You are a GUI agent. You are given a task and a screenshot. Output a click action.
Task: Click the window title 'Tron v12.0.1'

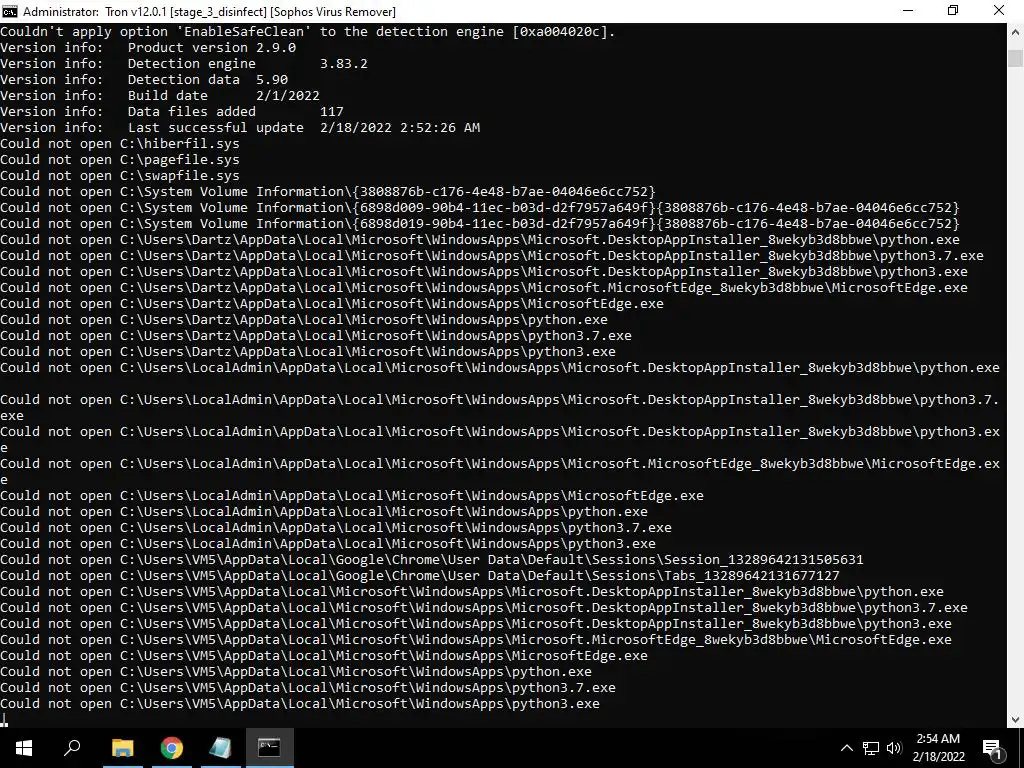136,12
